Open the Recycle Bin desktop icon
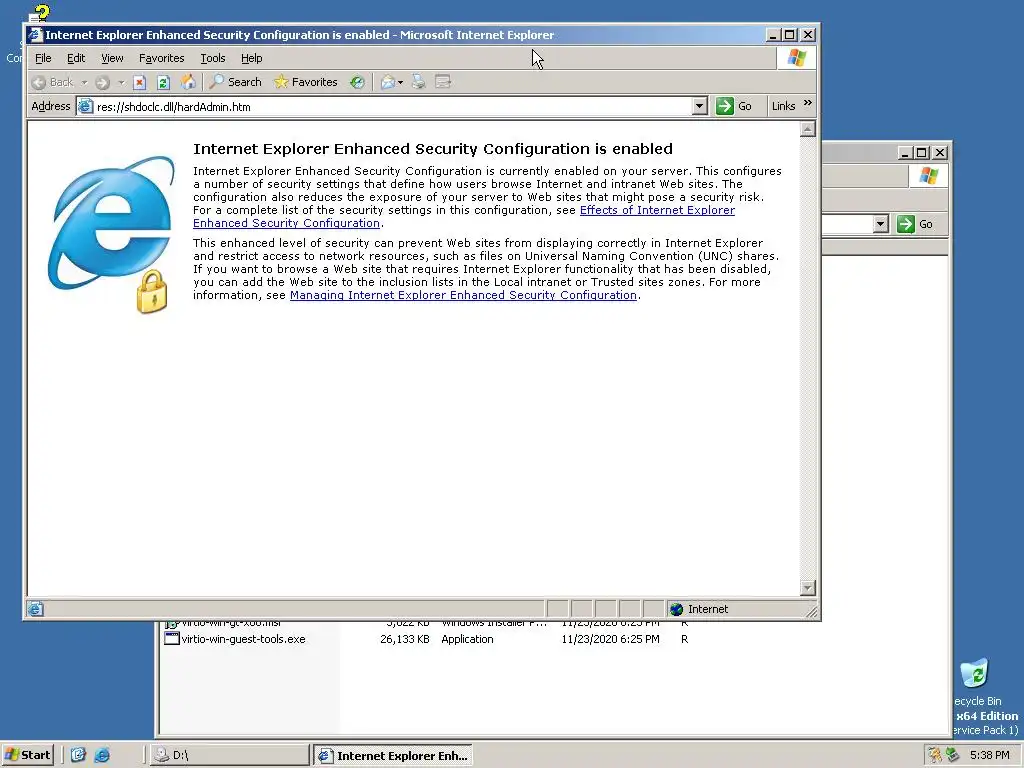 pos(974,673)
